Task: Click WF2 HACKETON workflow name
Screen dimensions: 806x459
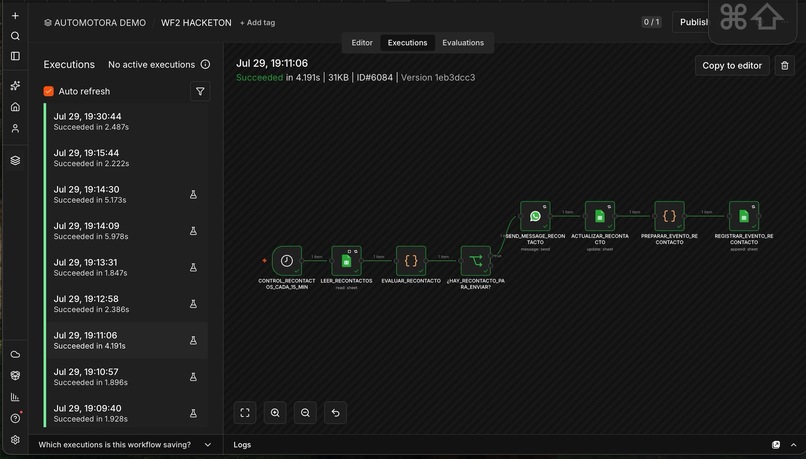Action: pos(196,23)
